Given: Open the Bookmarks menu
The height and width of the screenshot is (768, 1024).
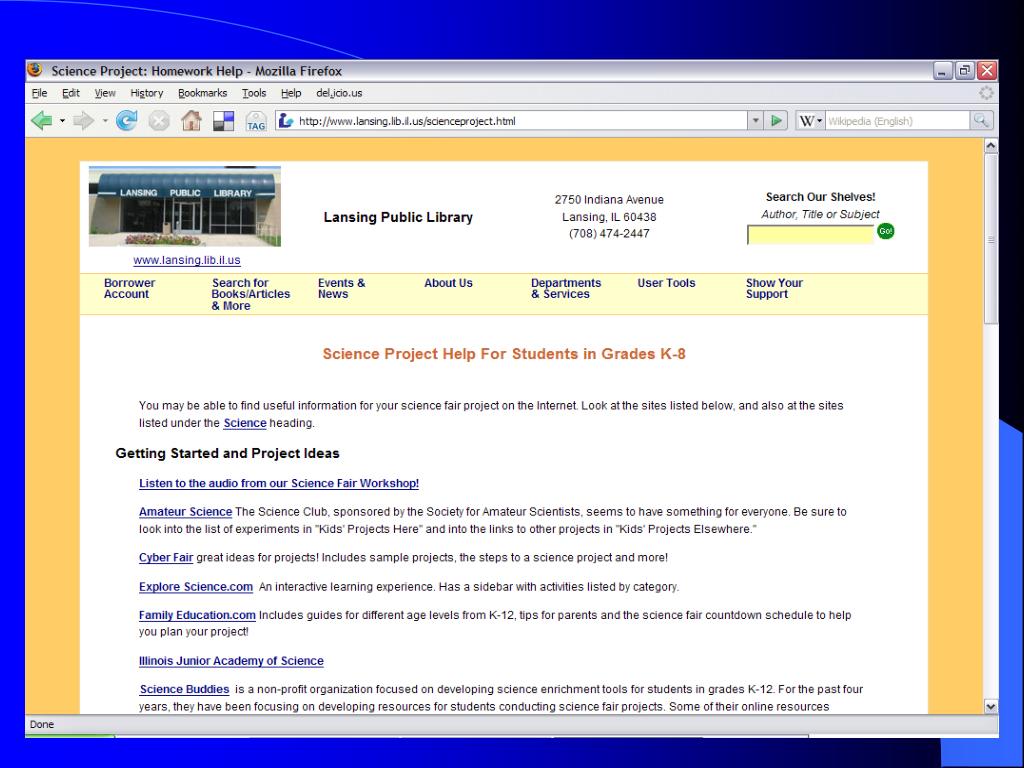Looking at the screenshot, I should [x=202, y=93].
